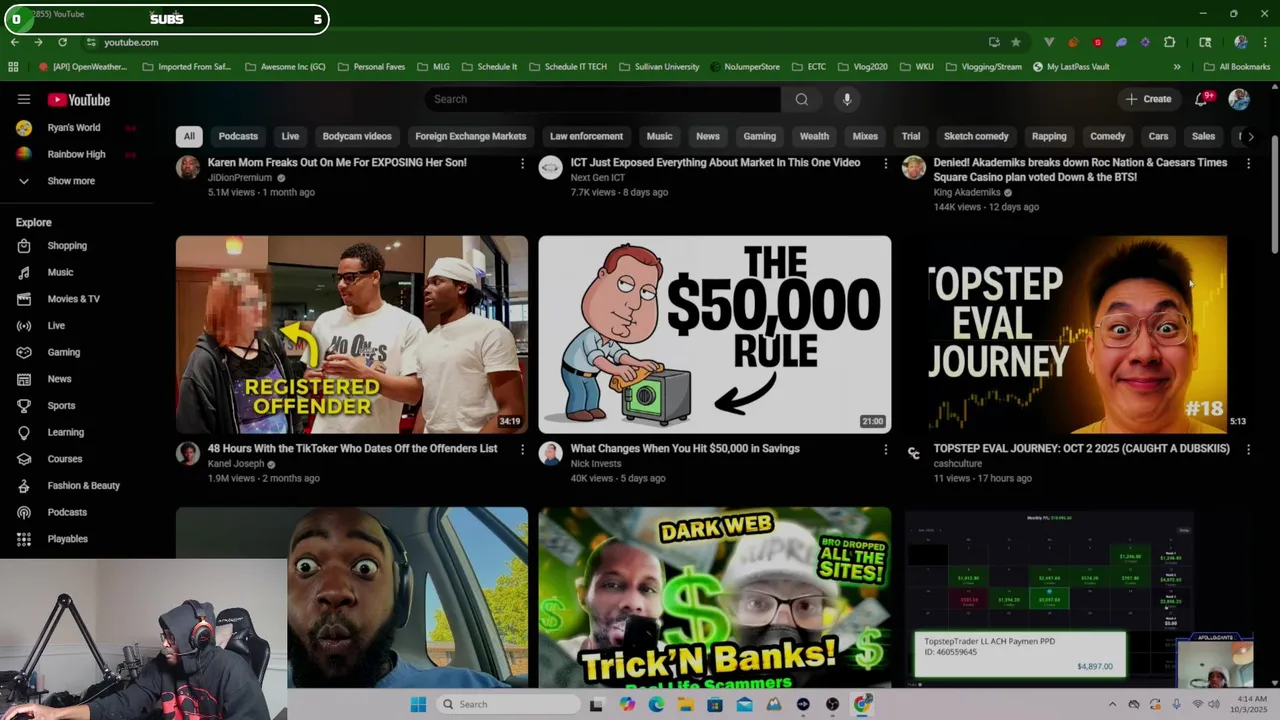Screen dimensions: 1280x720
Task: Open options for 48 Hours TikToker video
Action: (x=522, y=450)
